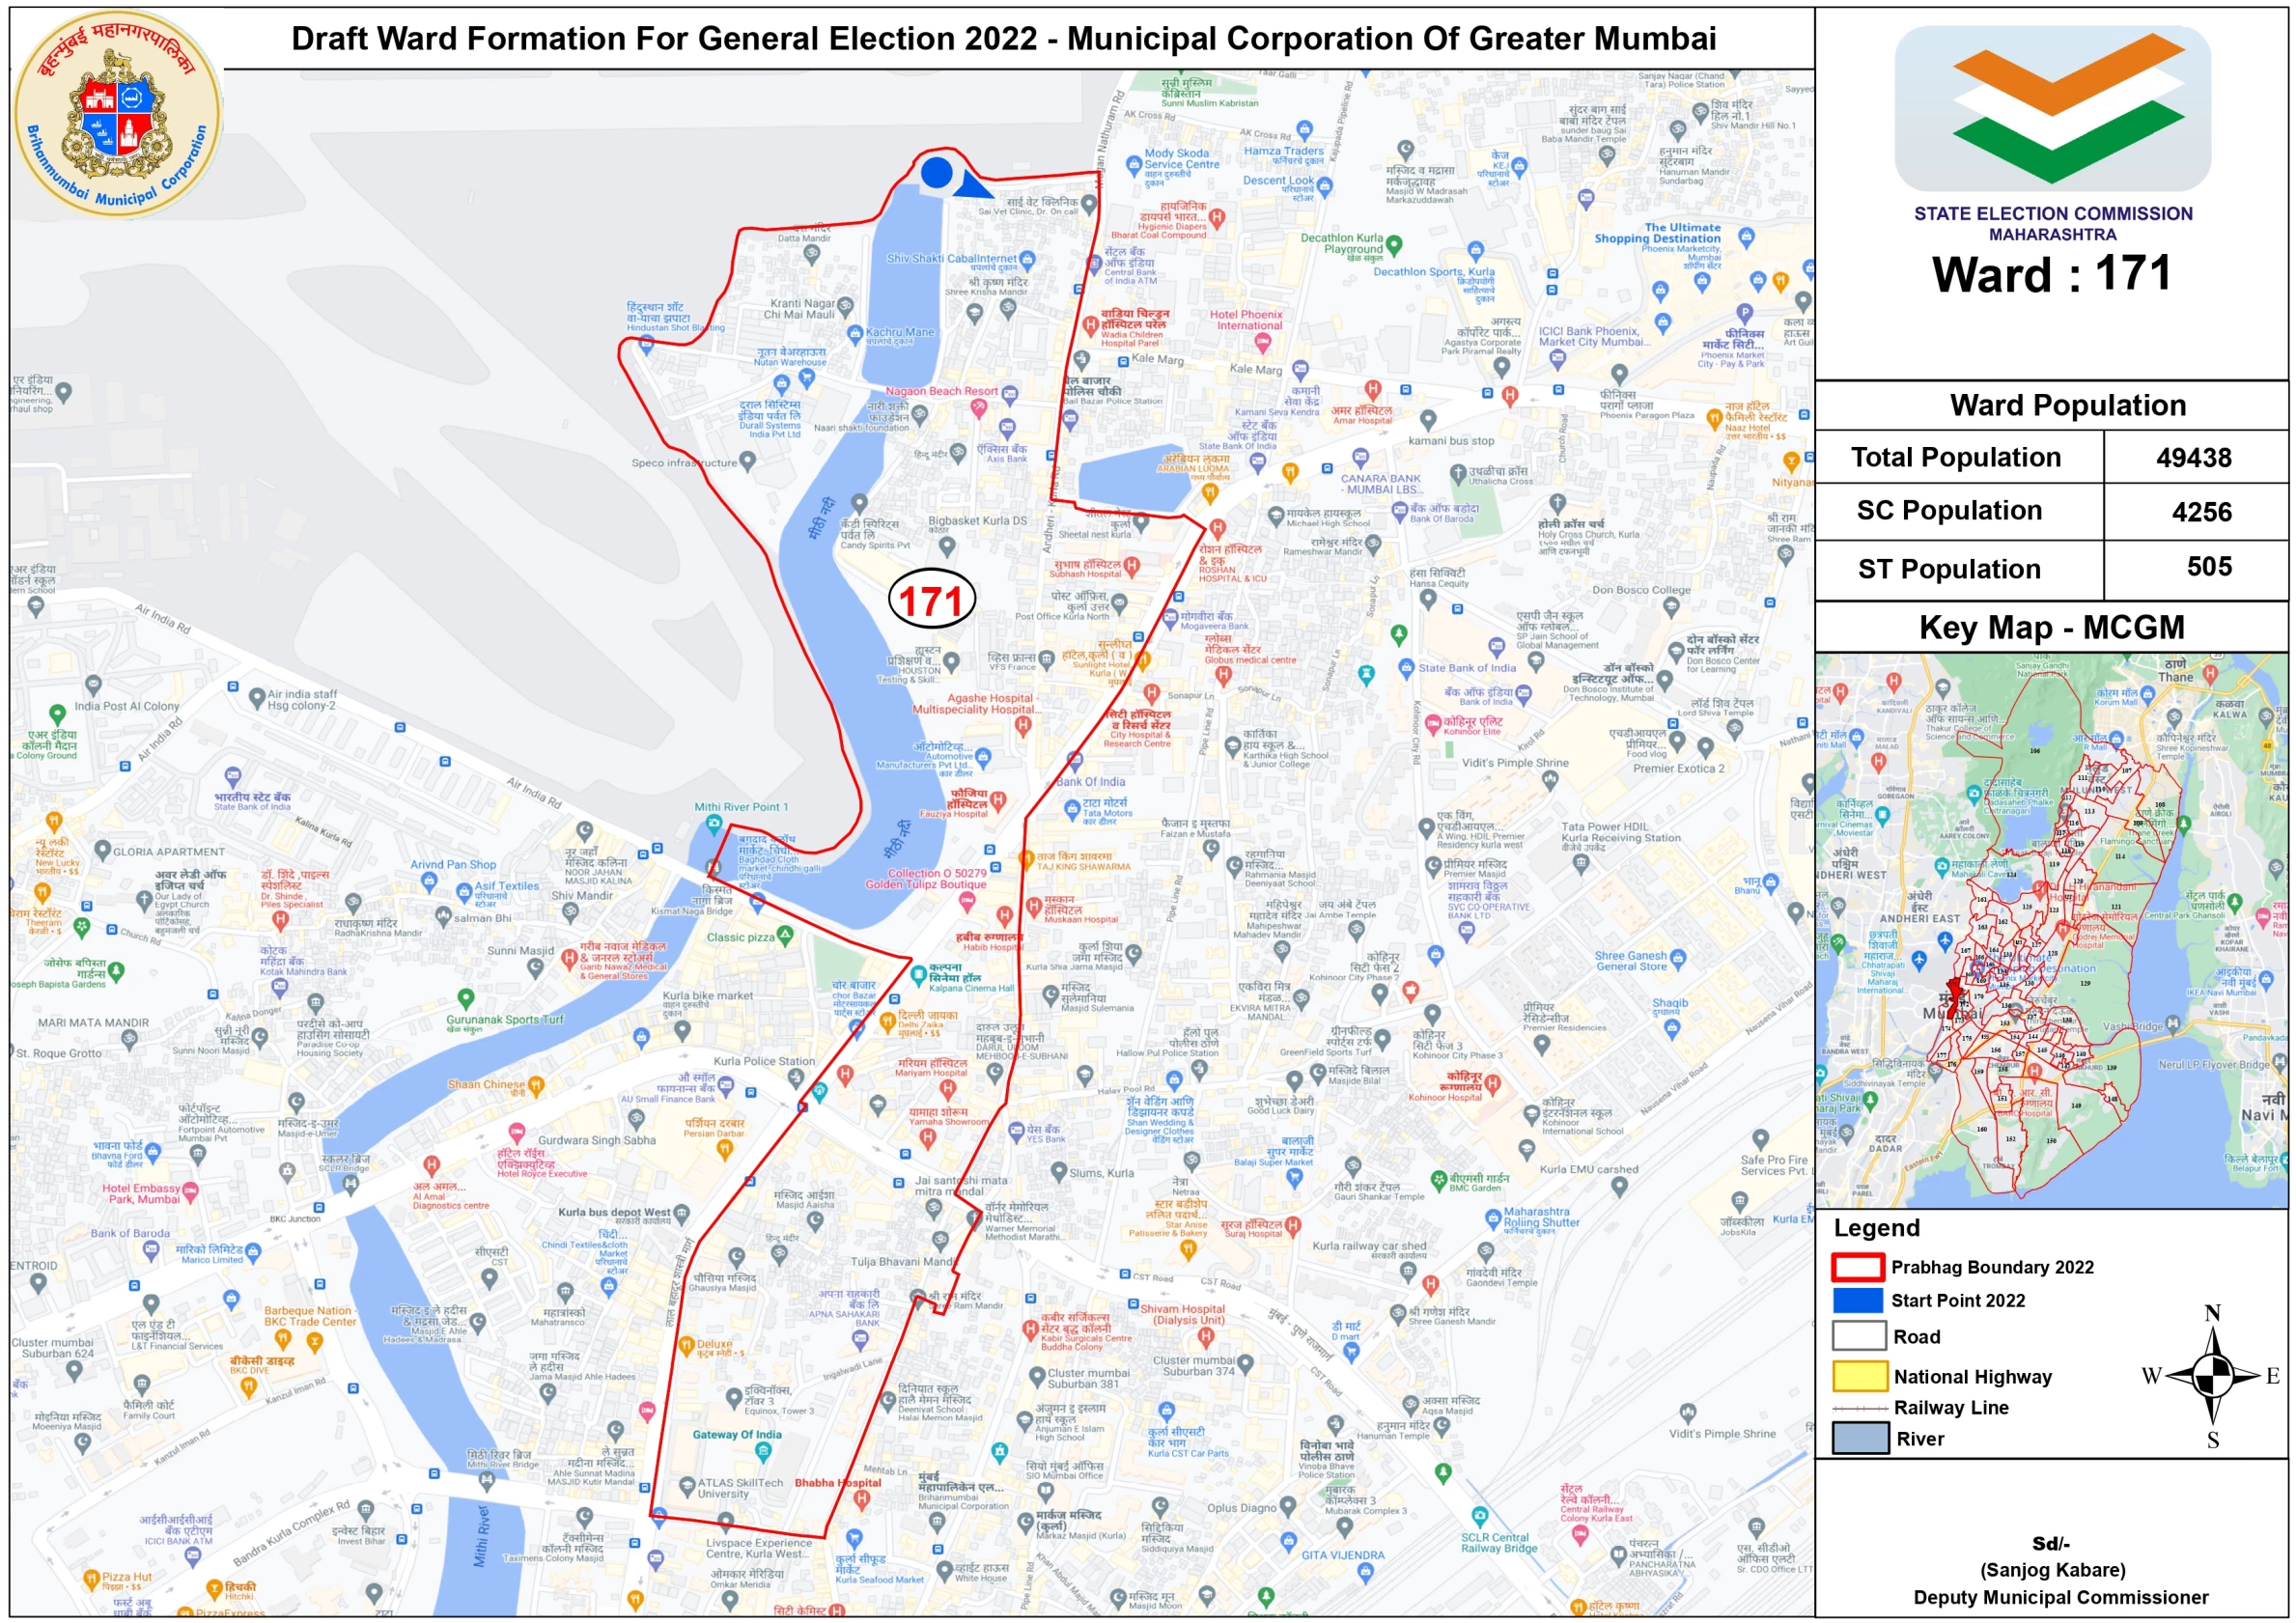
Task: Click the Classic pizza green marker
Action: (x=785, y=935)
